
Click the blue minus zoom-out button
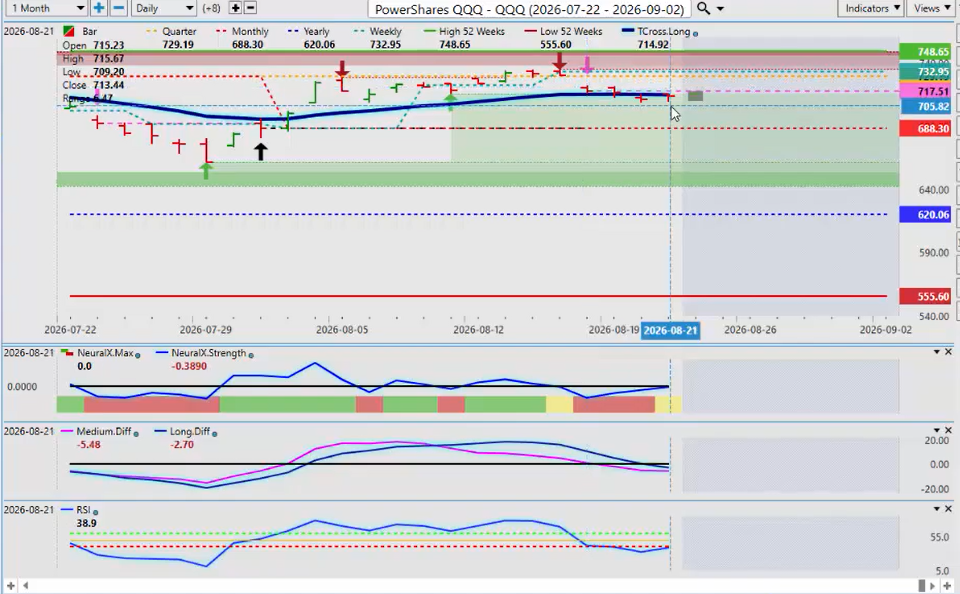click(119, 8)
